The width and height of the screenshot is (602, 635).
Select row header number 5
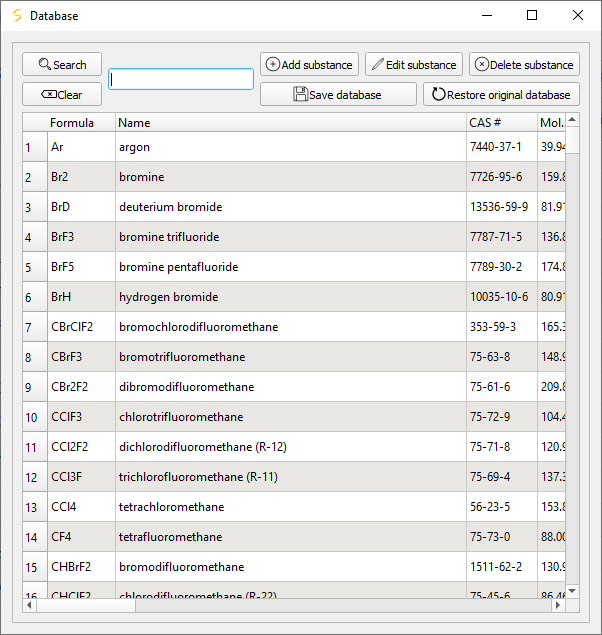(35, 267)
